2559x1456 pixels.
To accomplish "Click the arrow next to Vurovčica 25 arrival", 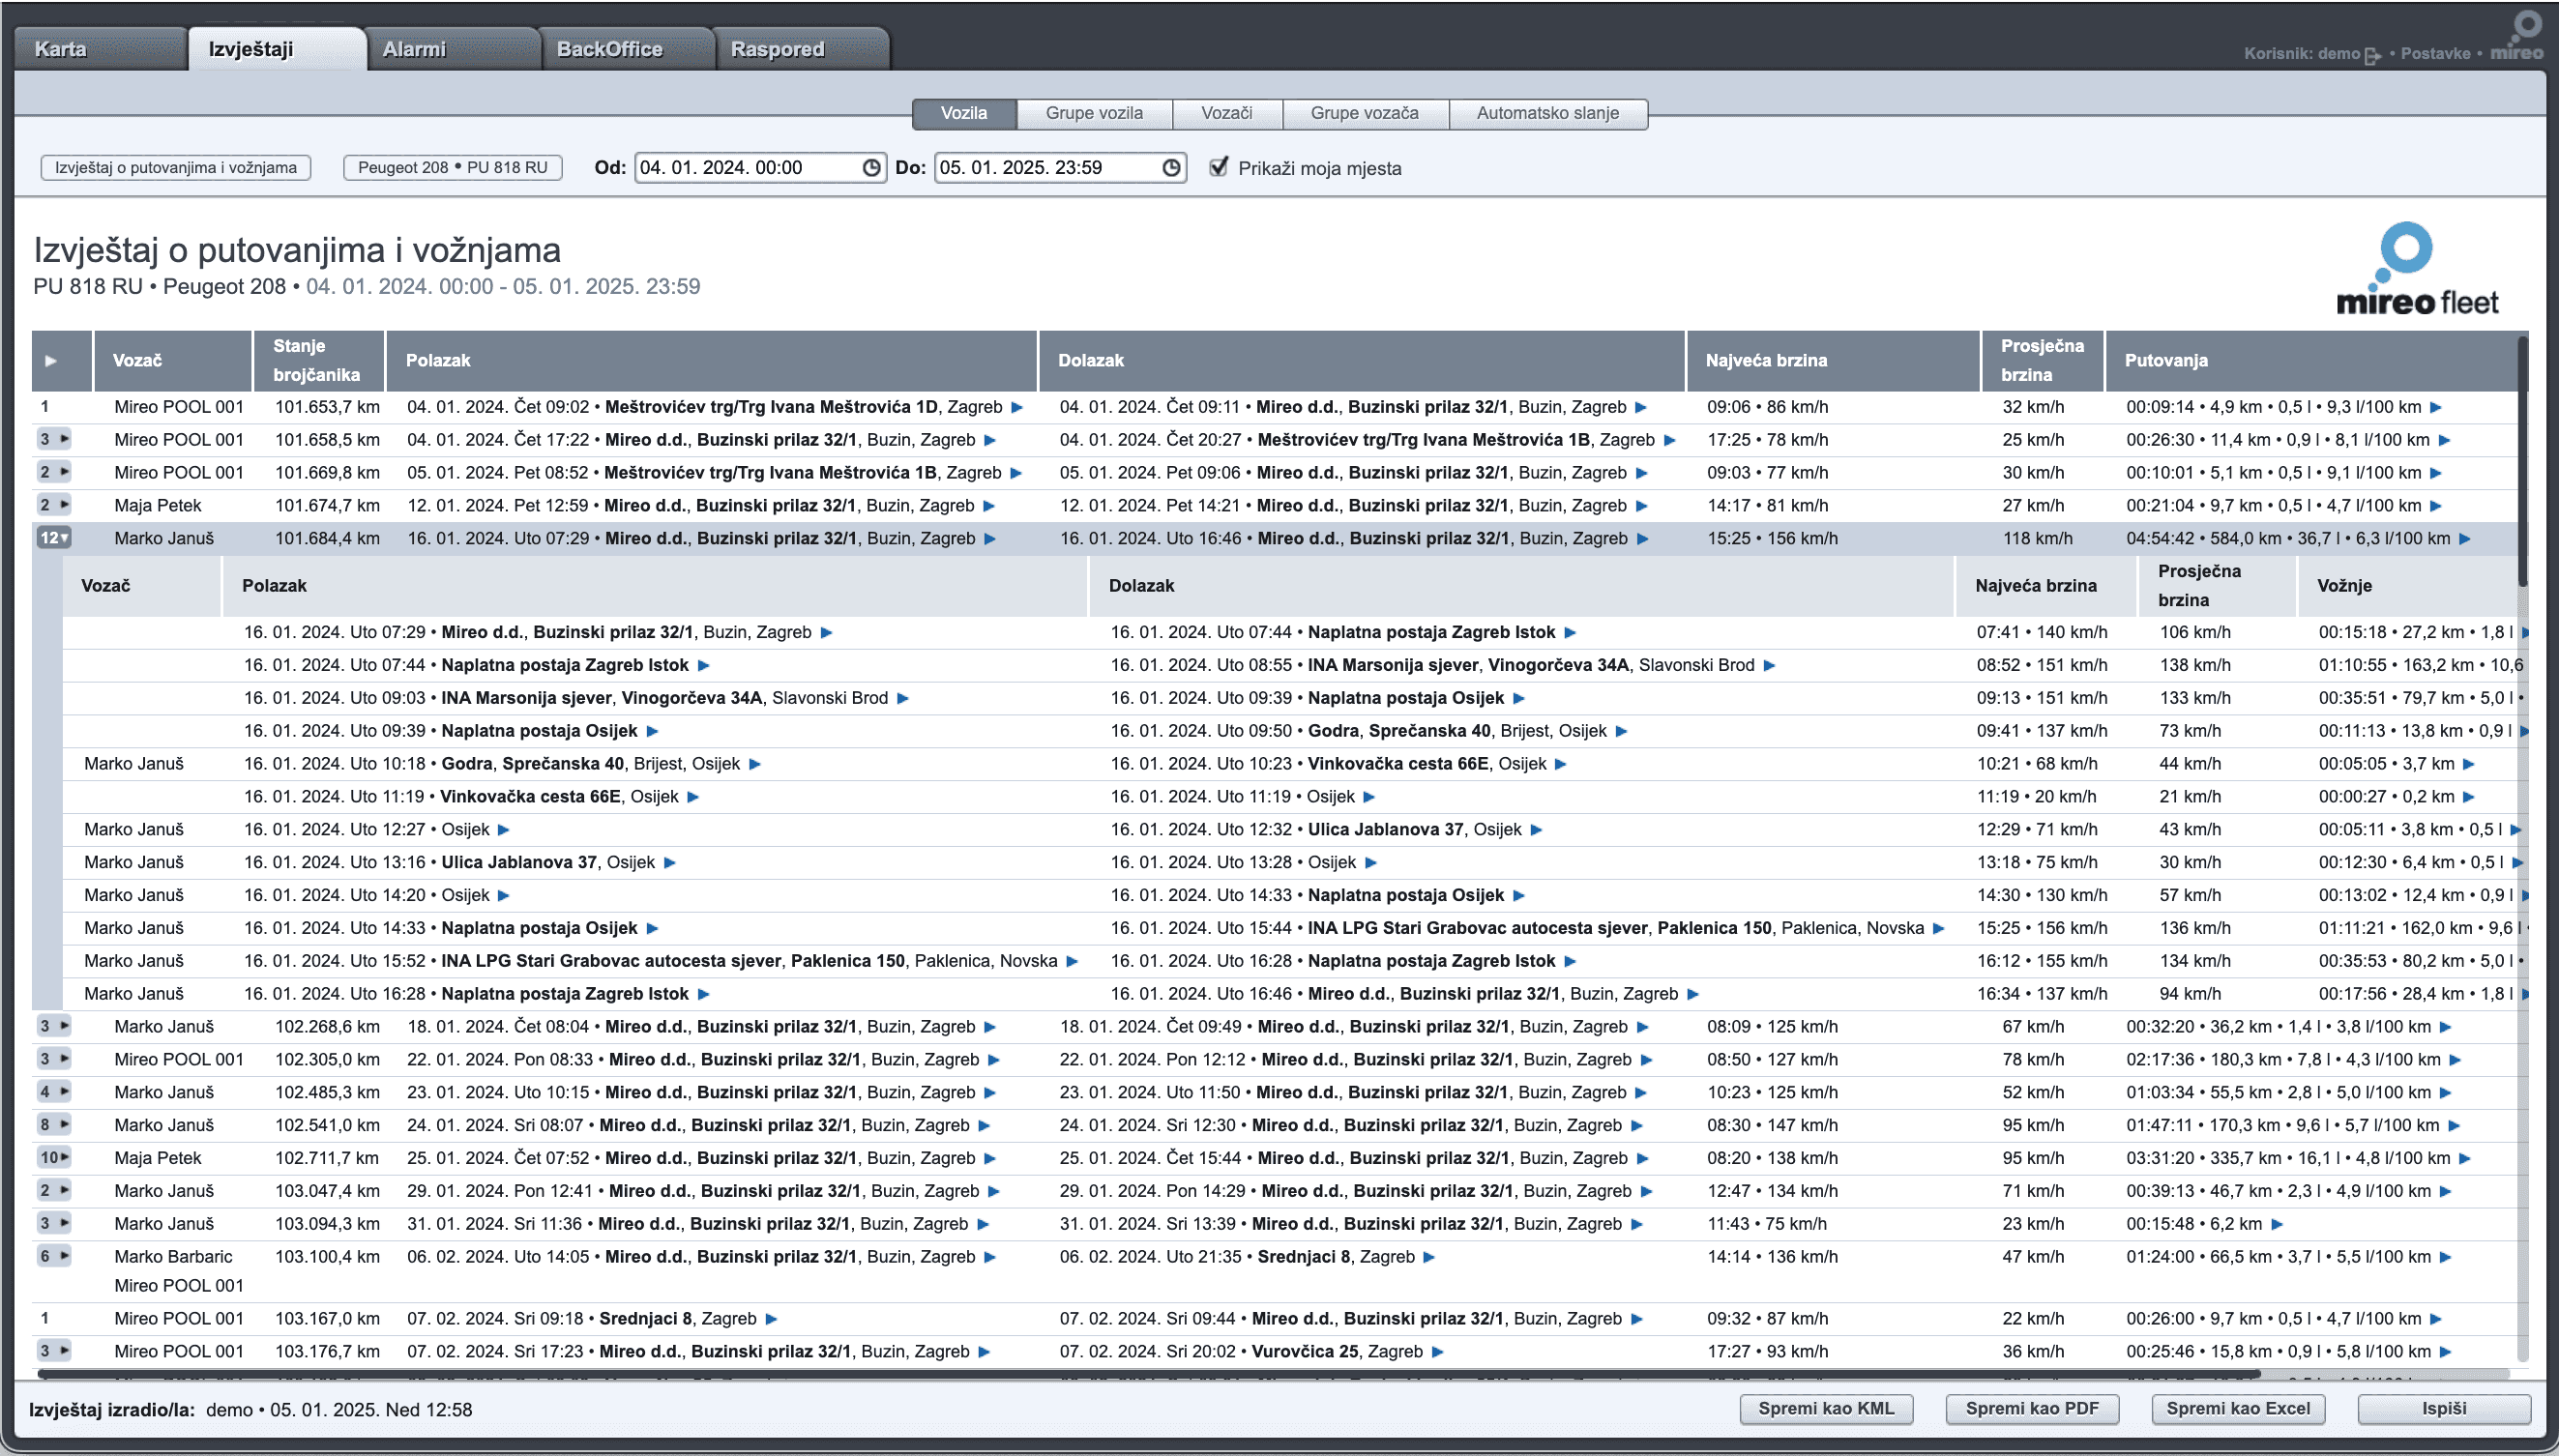I will tap(1437, 1351).
